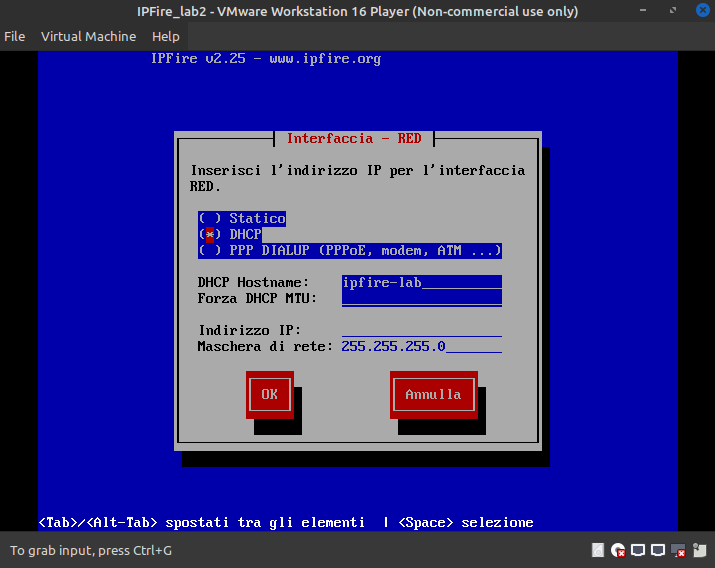Click the Forza DHCP MTU field
Screen dimensions: 715x568
click(x=422, y=299)
